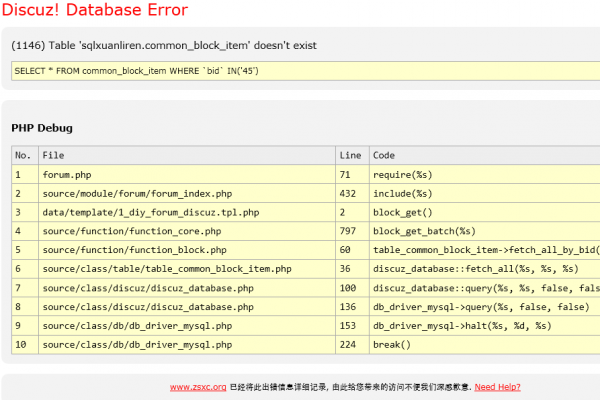
Task: Click line number '432'
Action: 352,193
